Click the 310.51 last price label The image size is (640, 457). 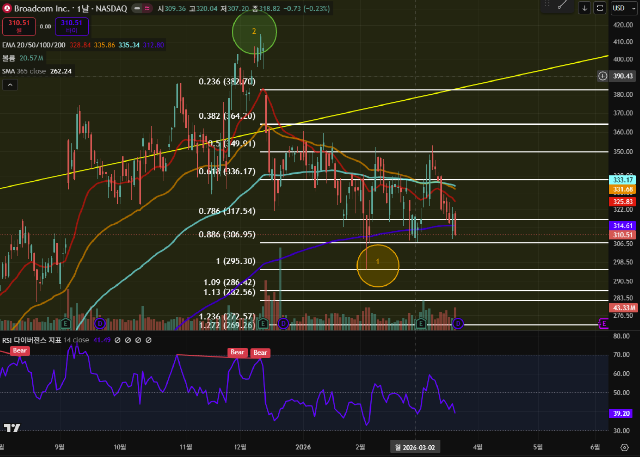622,235
